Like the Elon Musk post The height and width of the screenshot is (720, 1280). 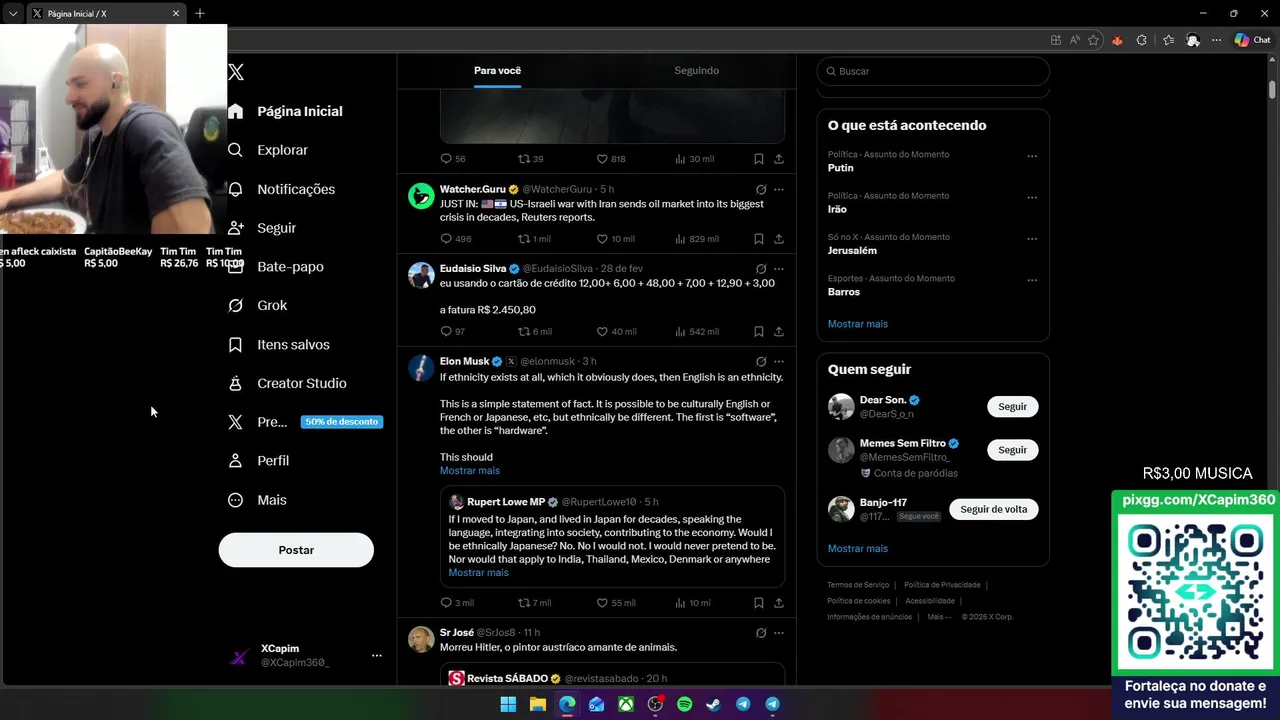click(602, 603)
